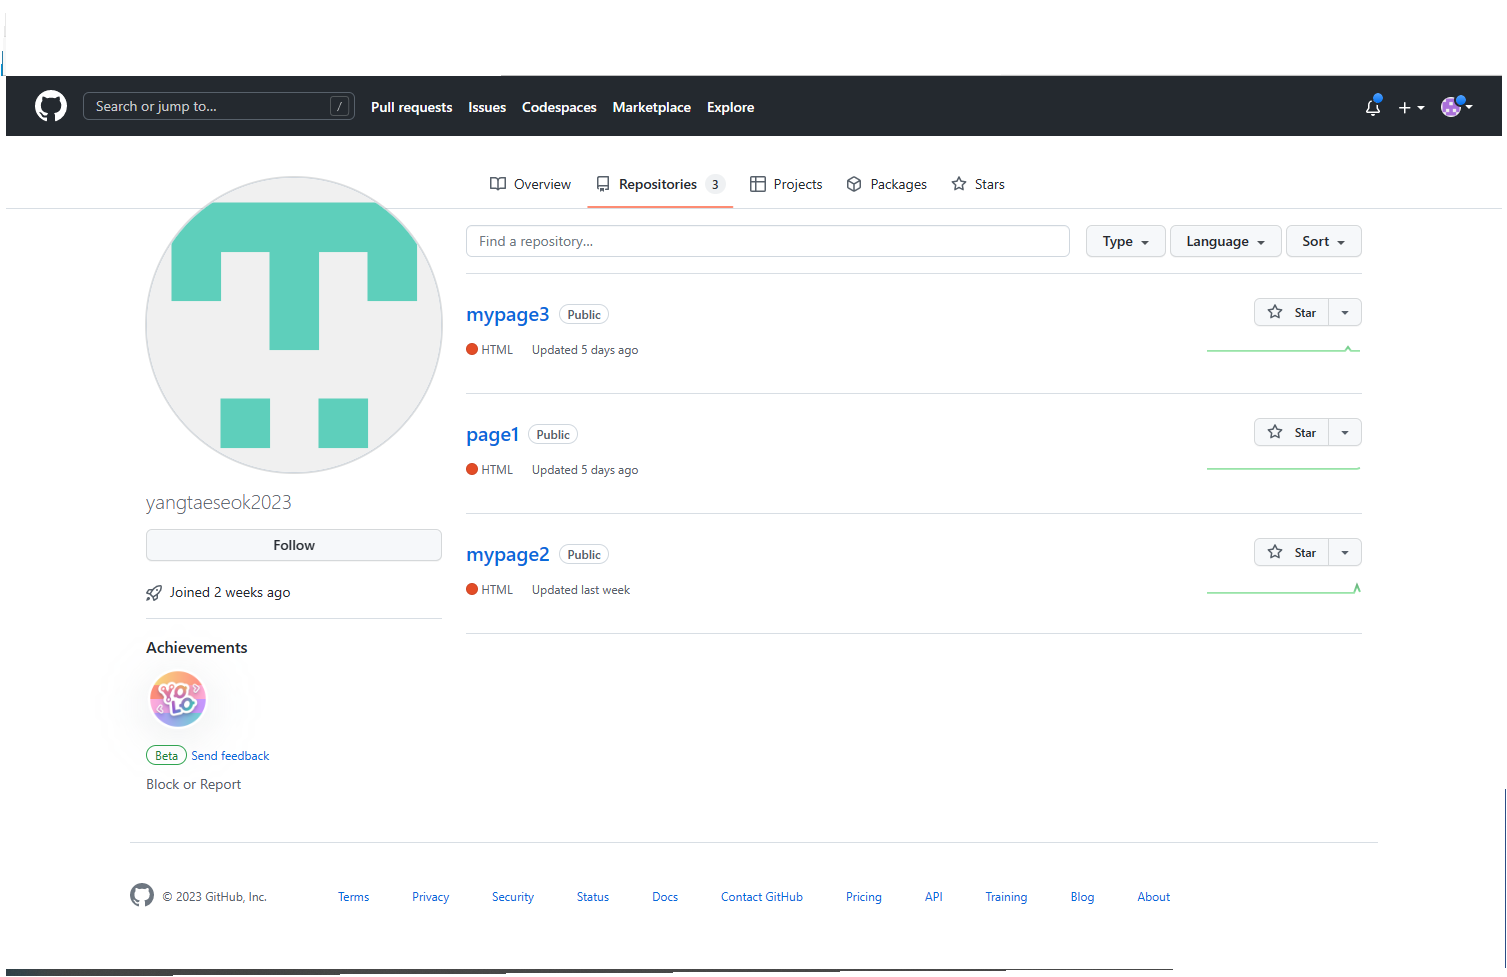
Task: Click the Send feedback link
Action: pyautogui.click(x=230, y=756)
